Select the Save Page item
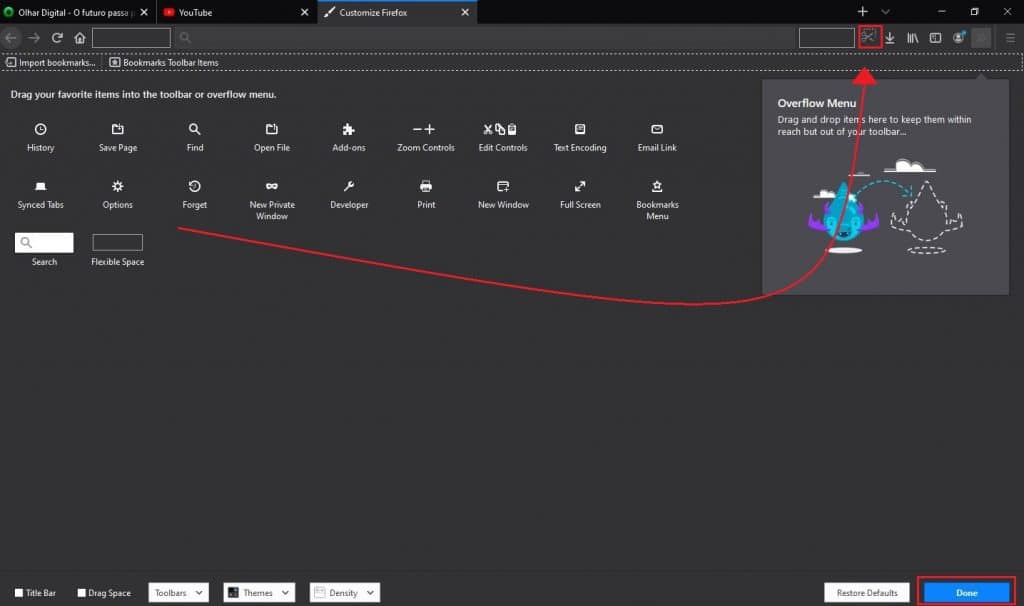 pos(118,137)
